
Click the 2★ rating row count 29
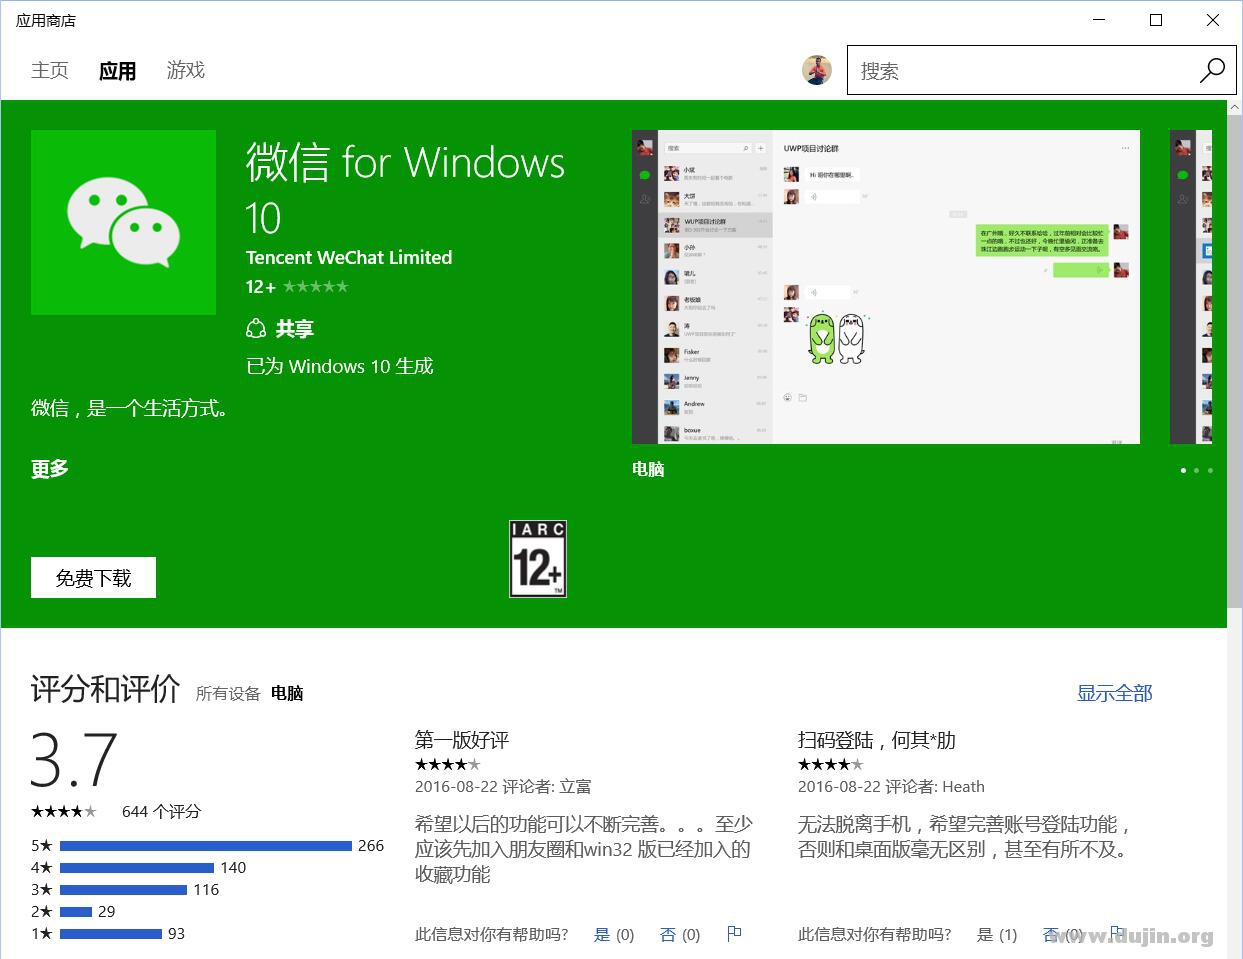[x=107, y=912]
